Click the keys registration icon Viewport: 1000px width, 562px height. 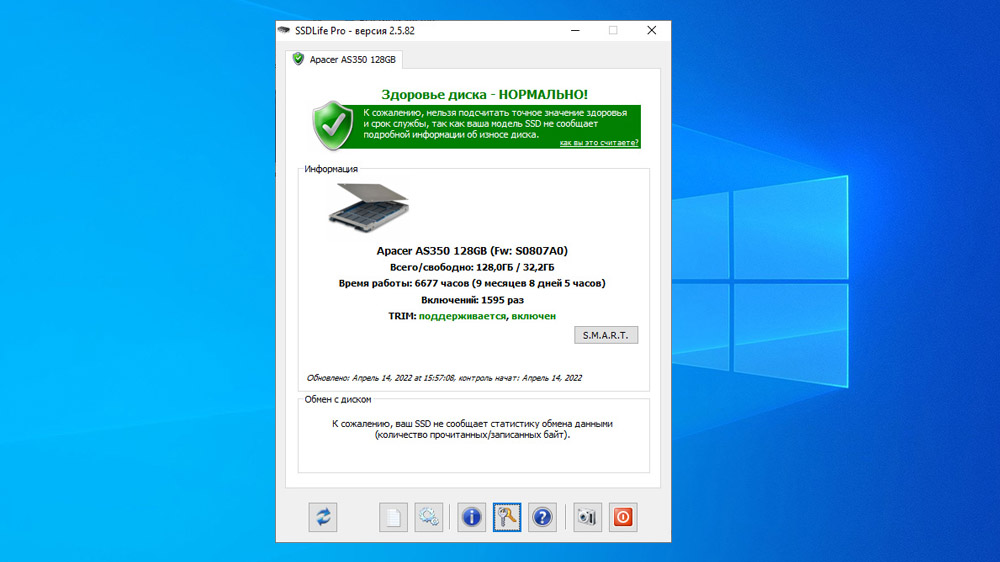(507, 517)
